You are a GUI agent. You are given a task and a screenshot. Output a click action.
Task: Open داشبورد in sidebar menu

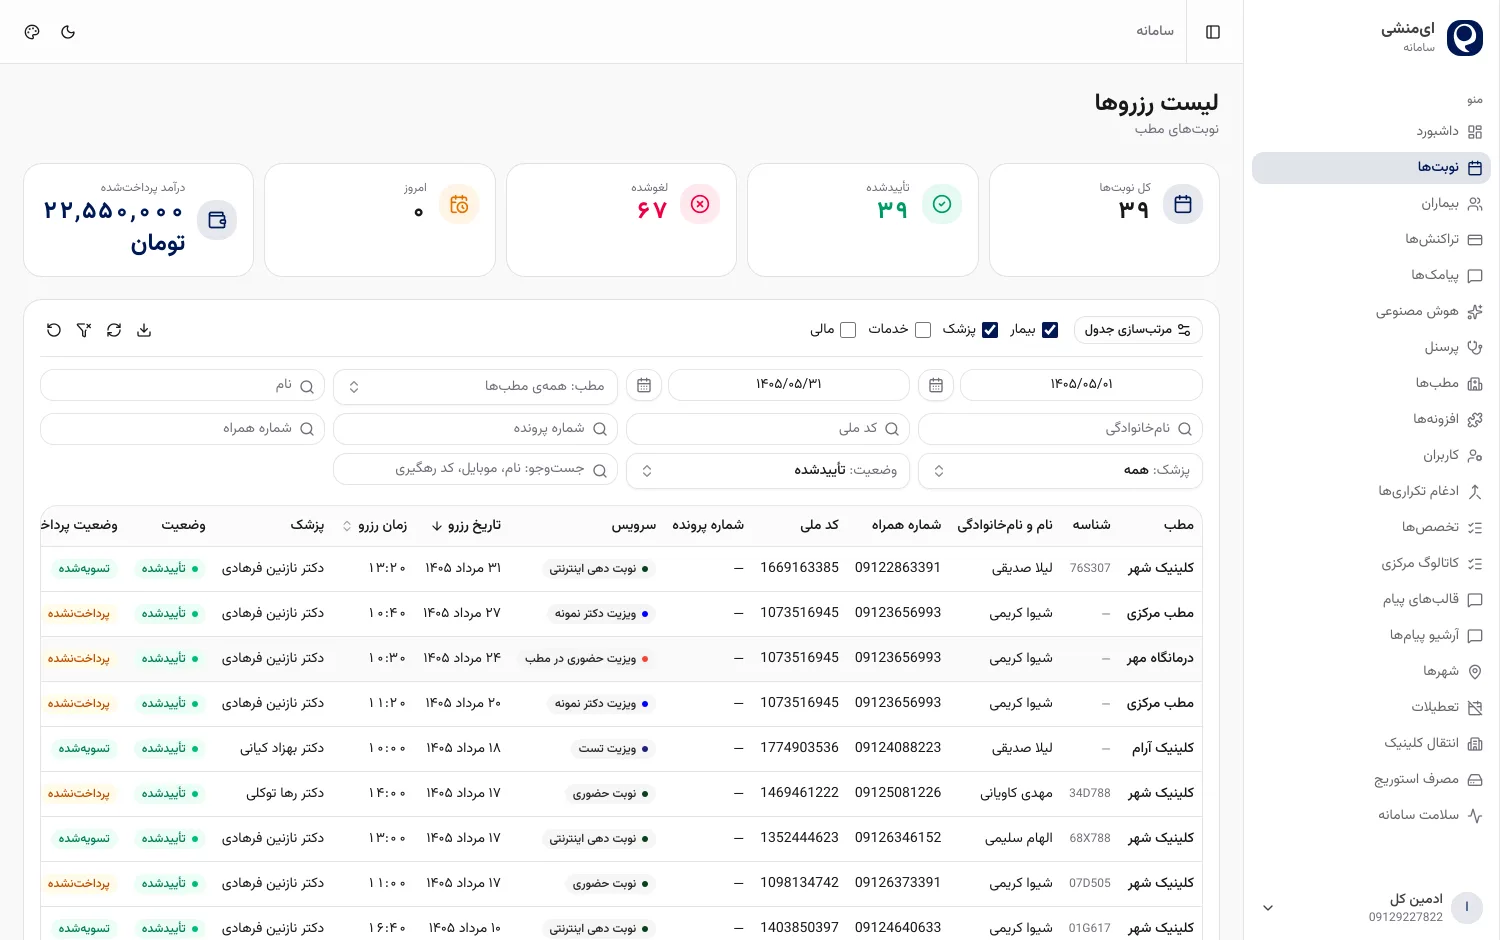click(1371, 132)
